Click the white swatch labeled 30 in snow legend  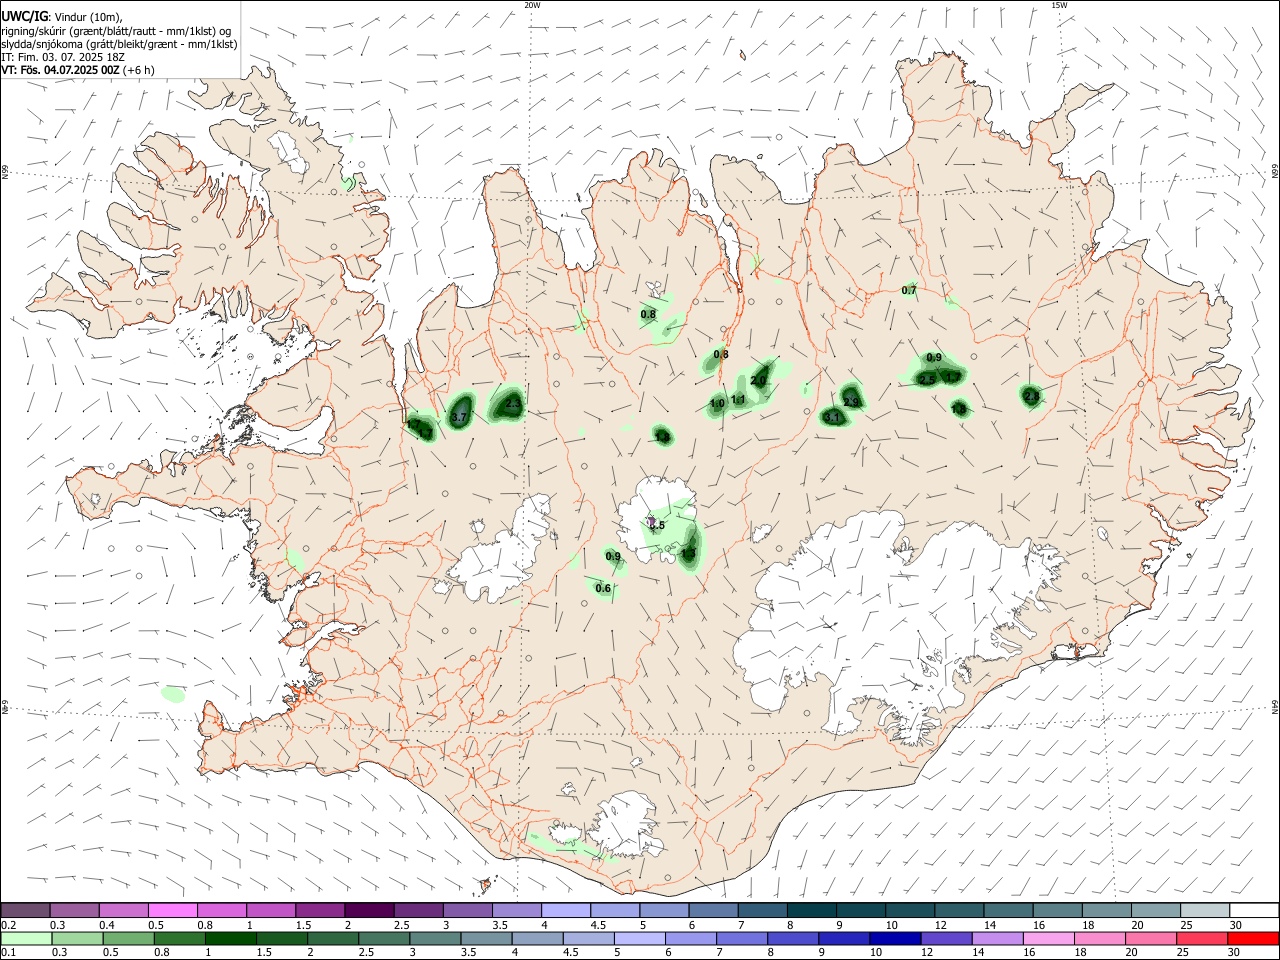(x=1253, y=910)
